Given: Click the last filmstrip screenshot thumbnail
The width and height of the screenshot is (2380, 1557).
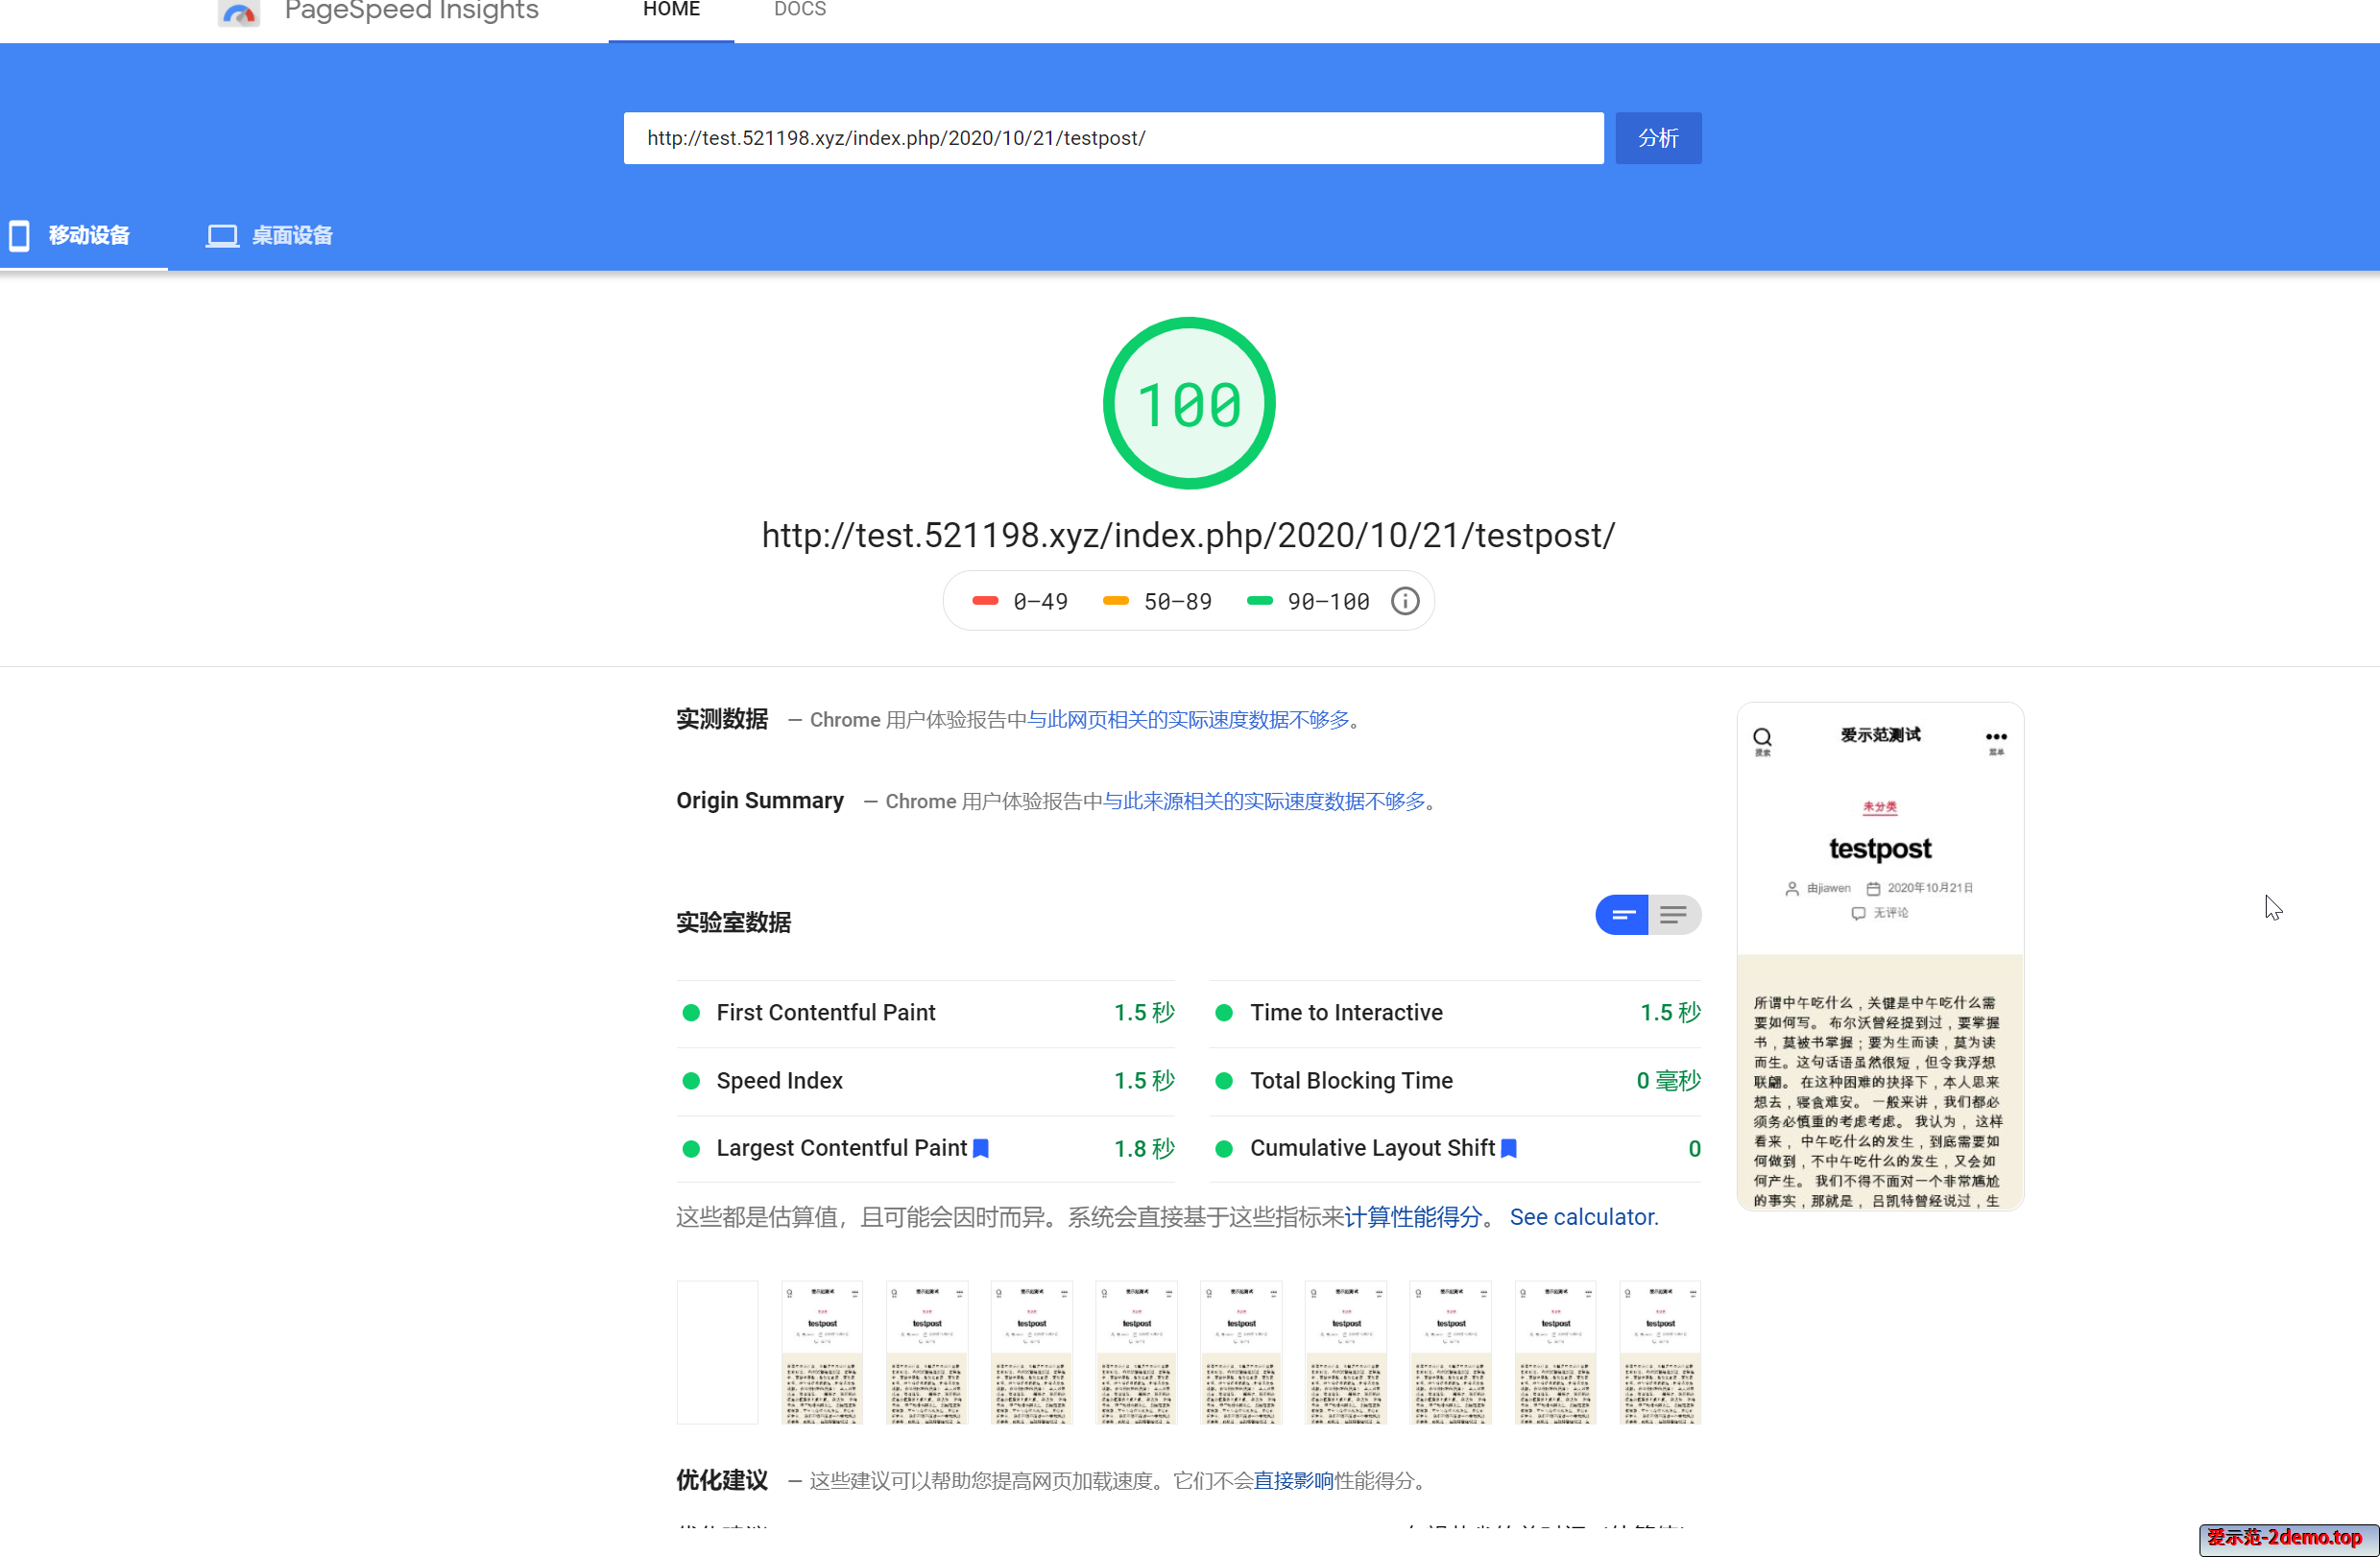Looking at the screenshot, I should pyautogui.click(x=1659, y=1351).
